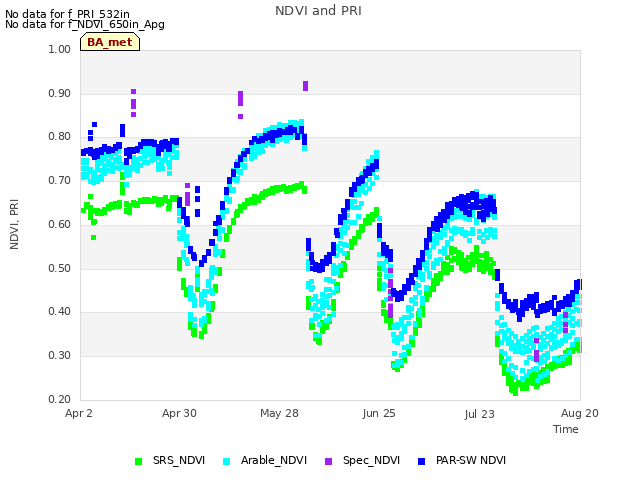Click the May 28 x-axis tick label

point(279,413)
